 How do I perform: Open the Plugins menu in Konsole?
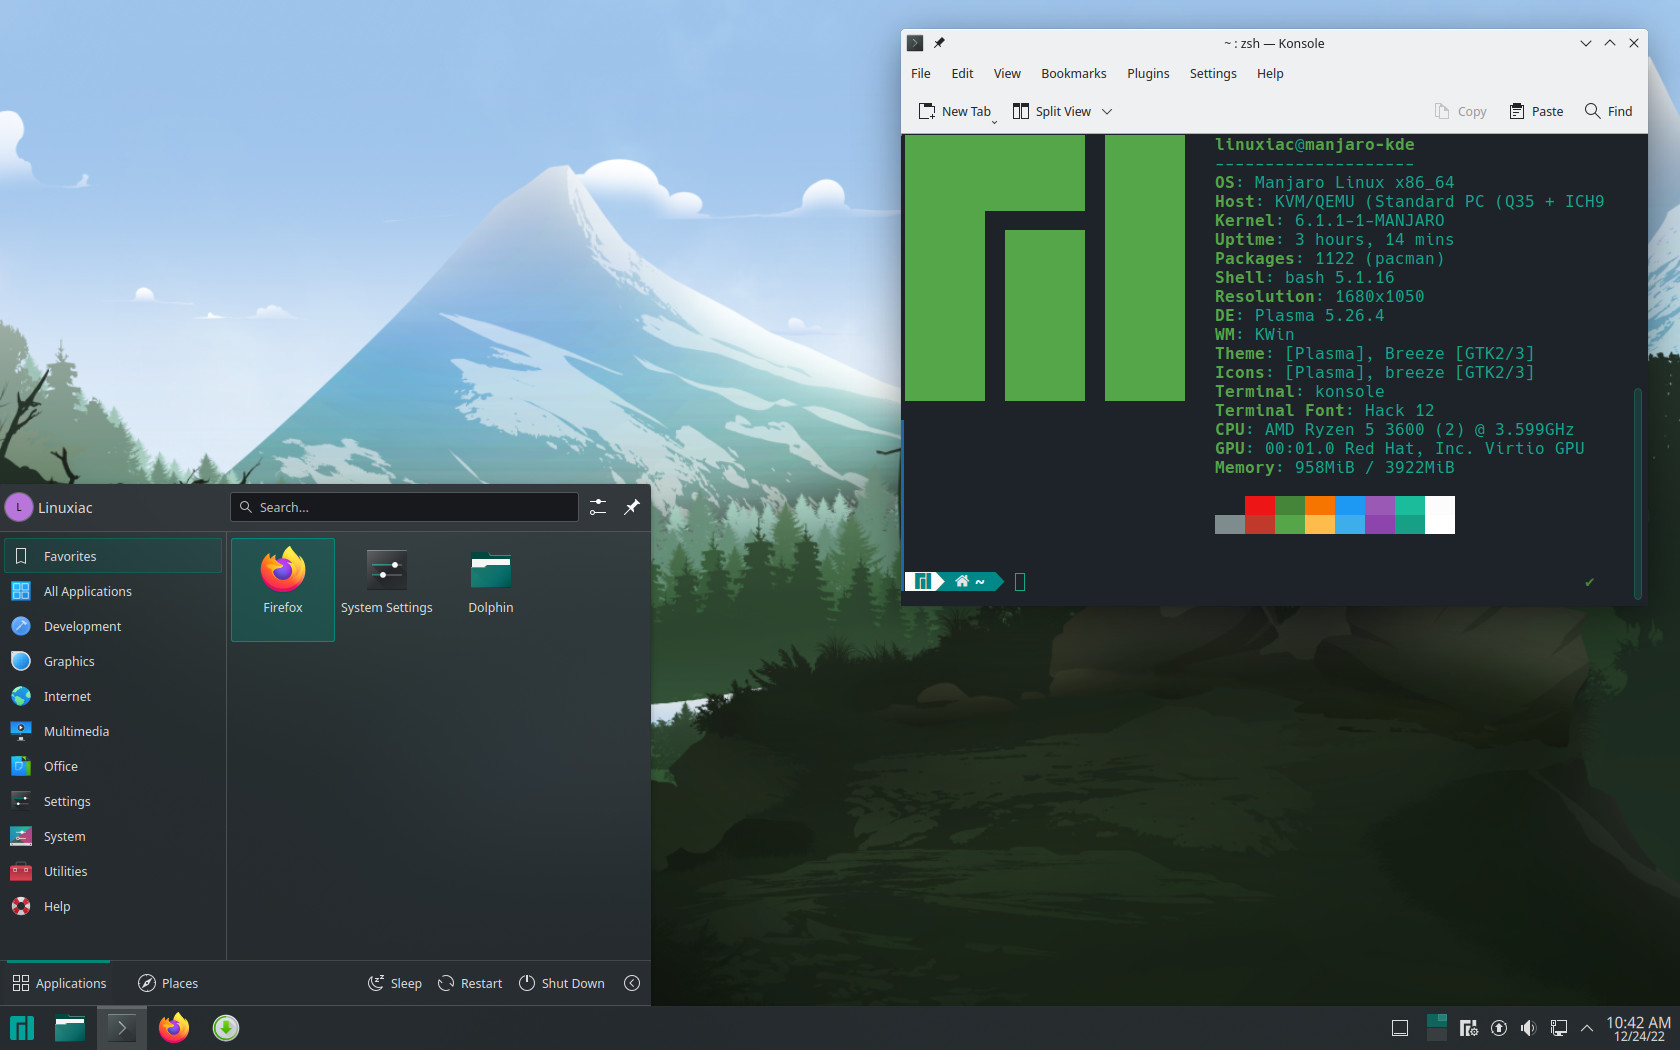1147,74
